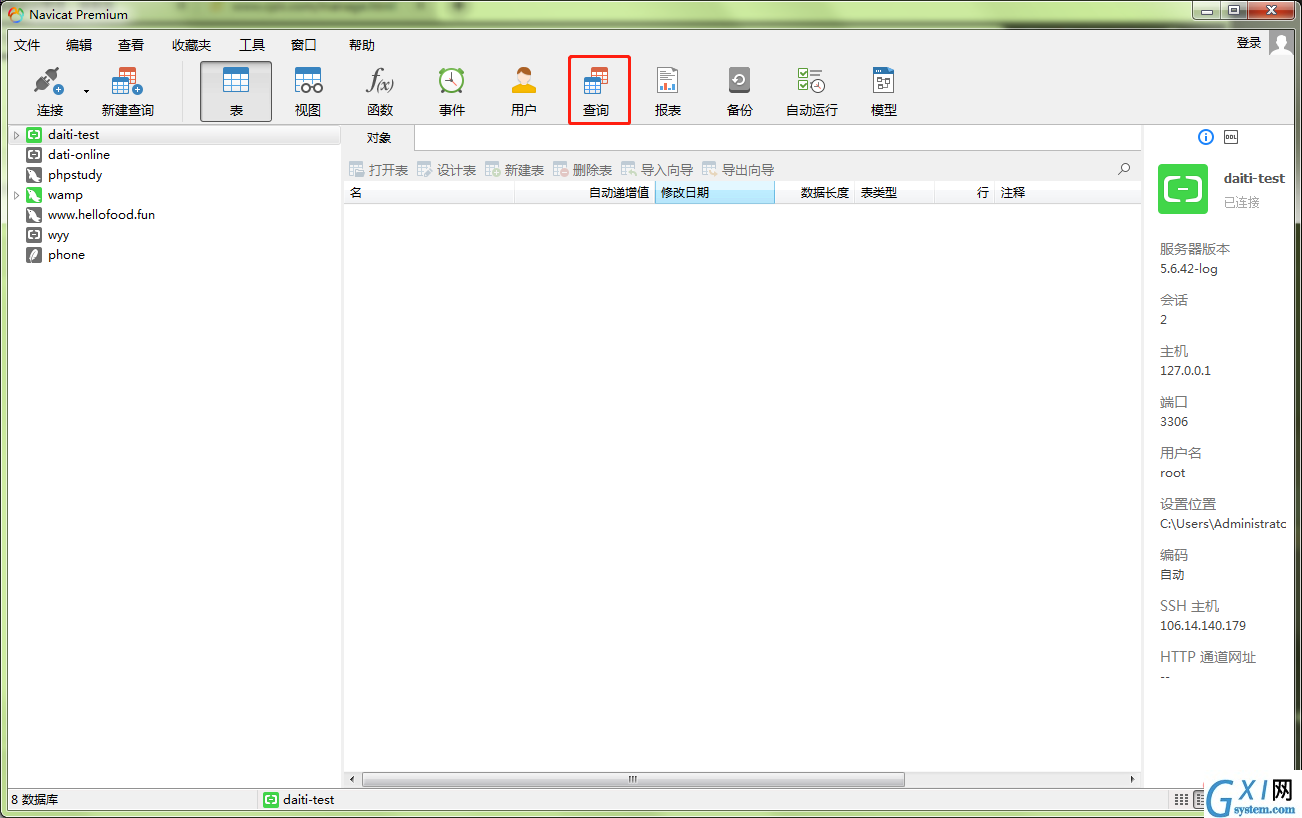The height and width of the screenshot is (818, 1302).
Task: Expand the wamp connection tree node
Action: (16, 195)
